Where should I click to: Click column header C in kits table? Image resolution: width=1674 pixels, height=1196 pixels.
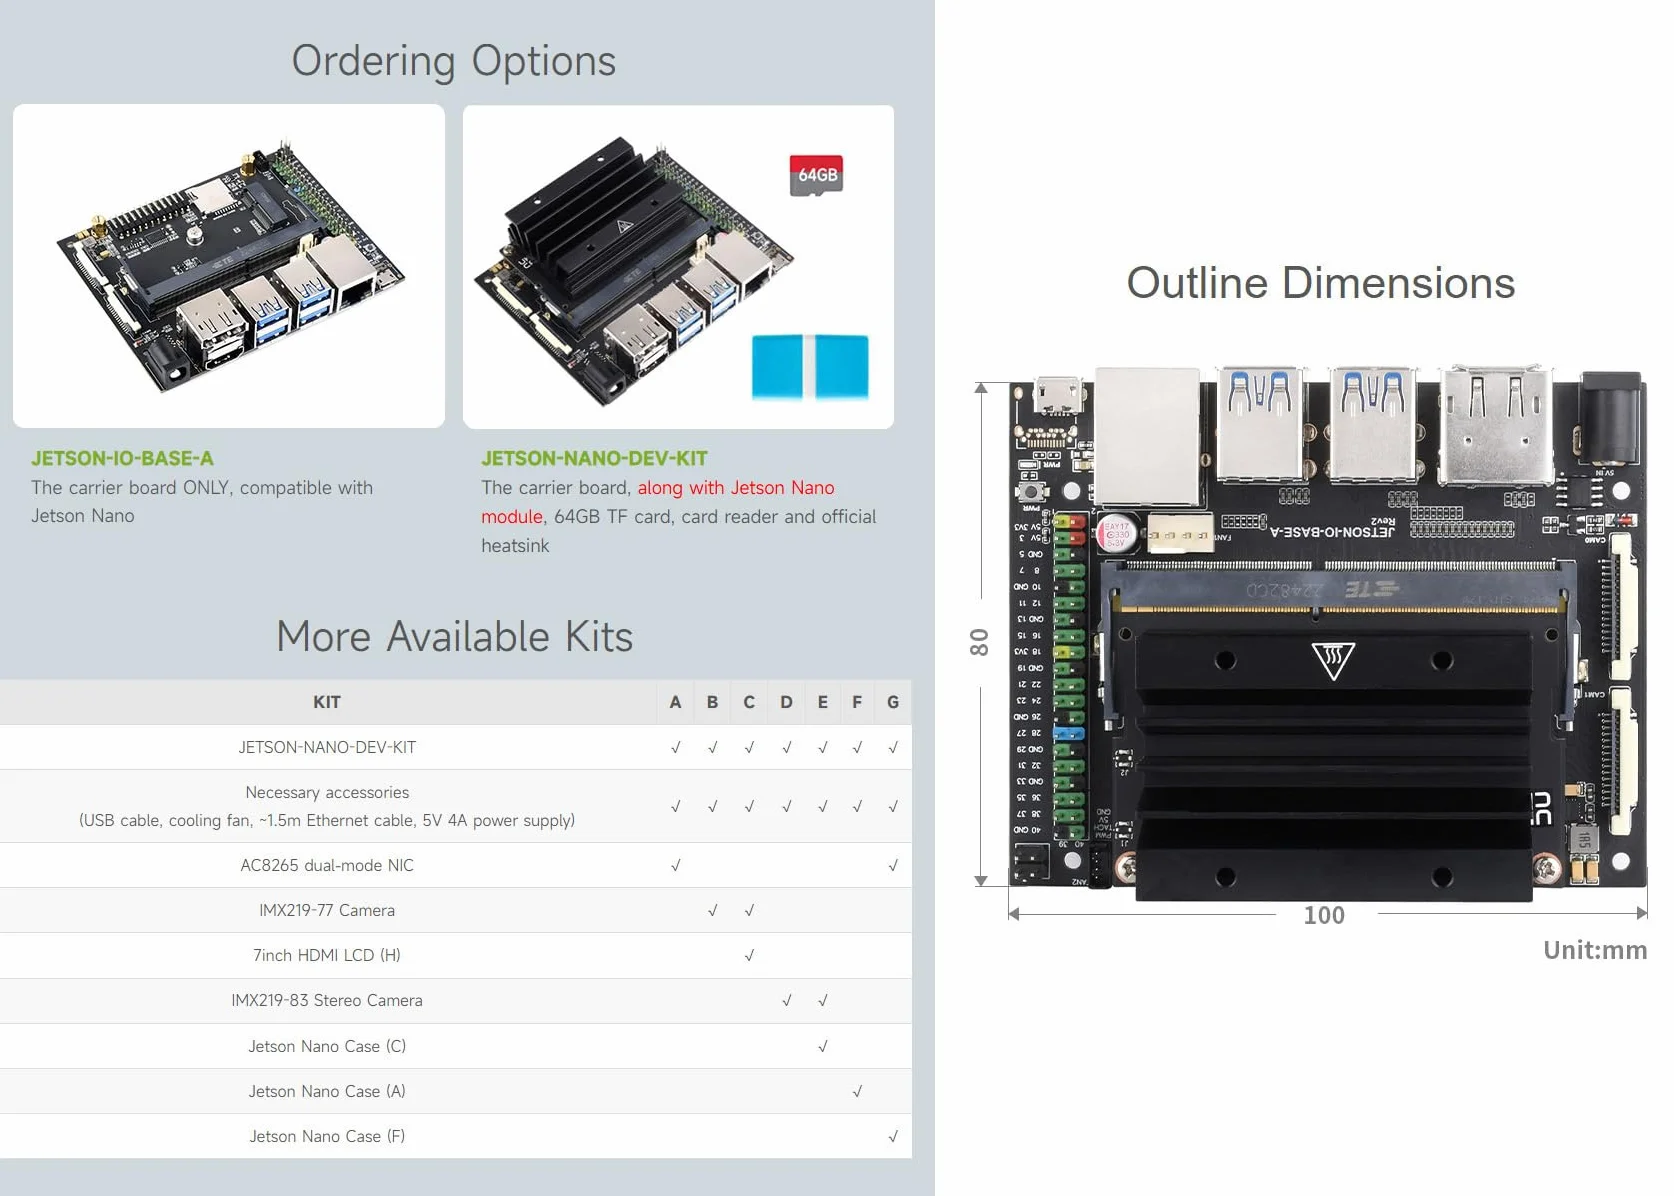tap(749, 702)
